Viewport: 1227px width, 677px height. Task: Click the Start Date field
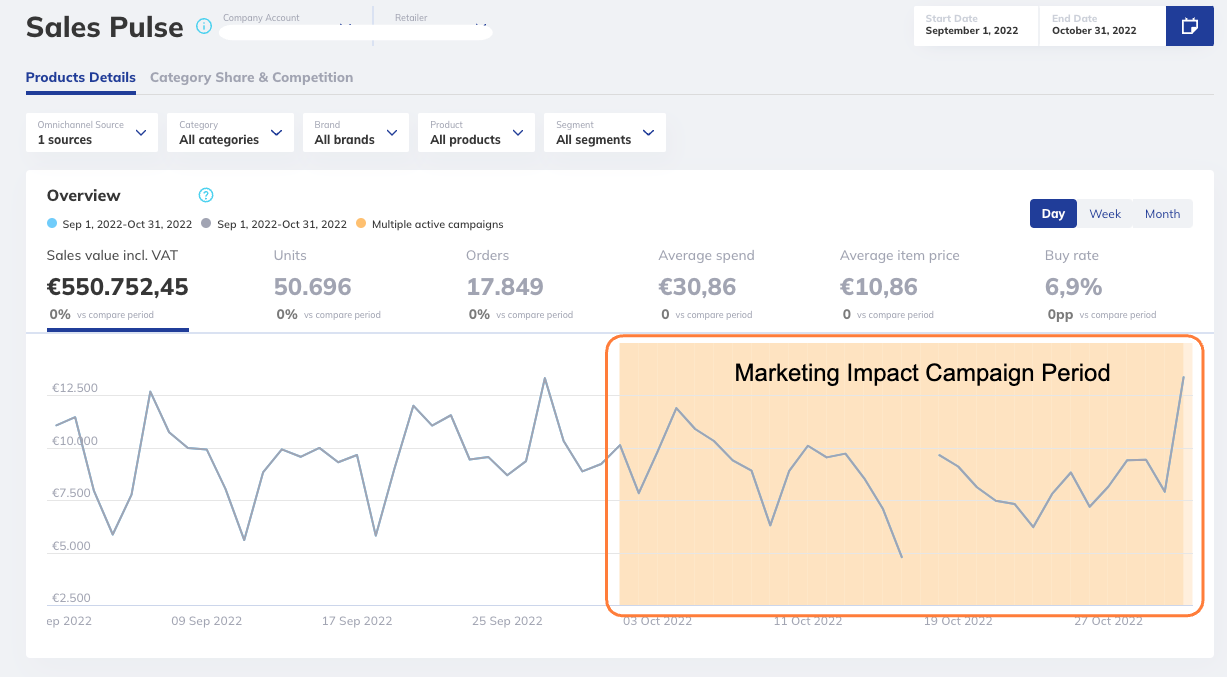975,26
